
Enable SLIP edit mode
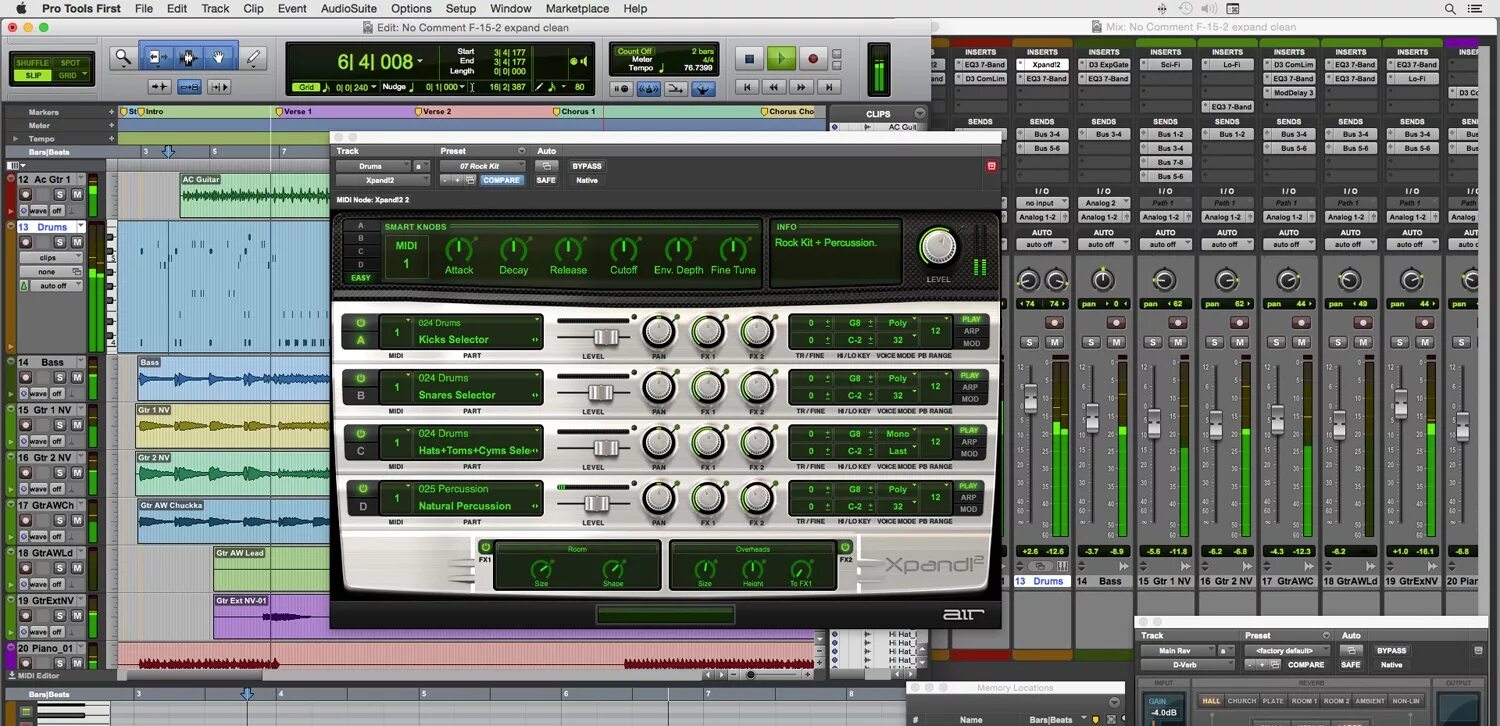coord(34,75)
